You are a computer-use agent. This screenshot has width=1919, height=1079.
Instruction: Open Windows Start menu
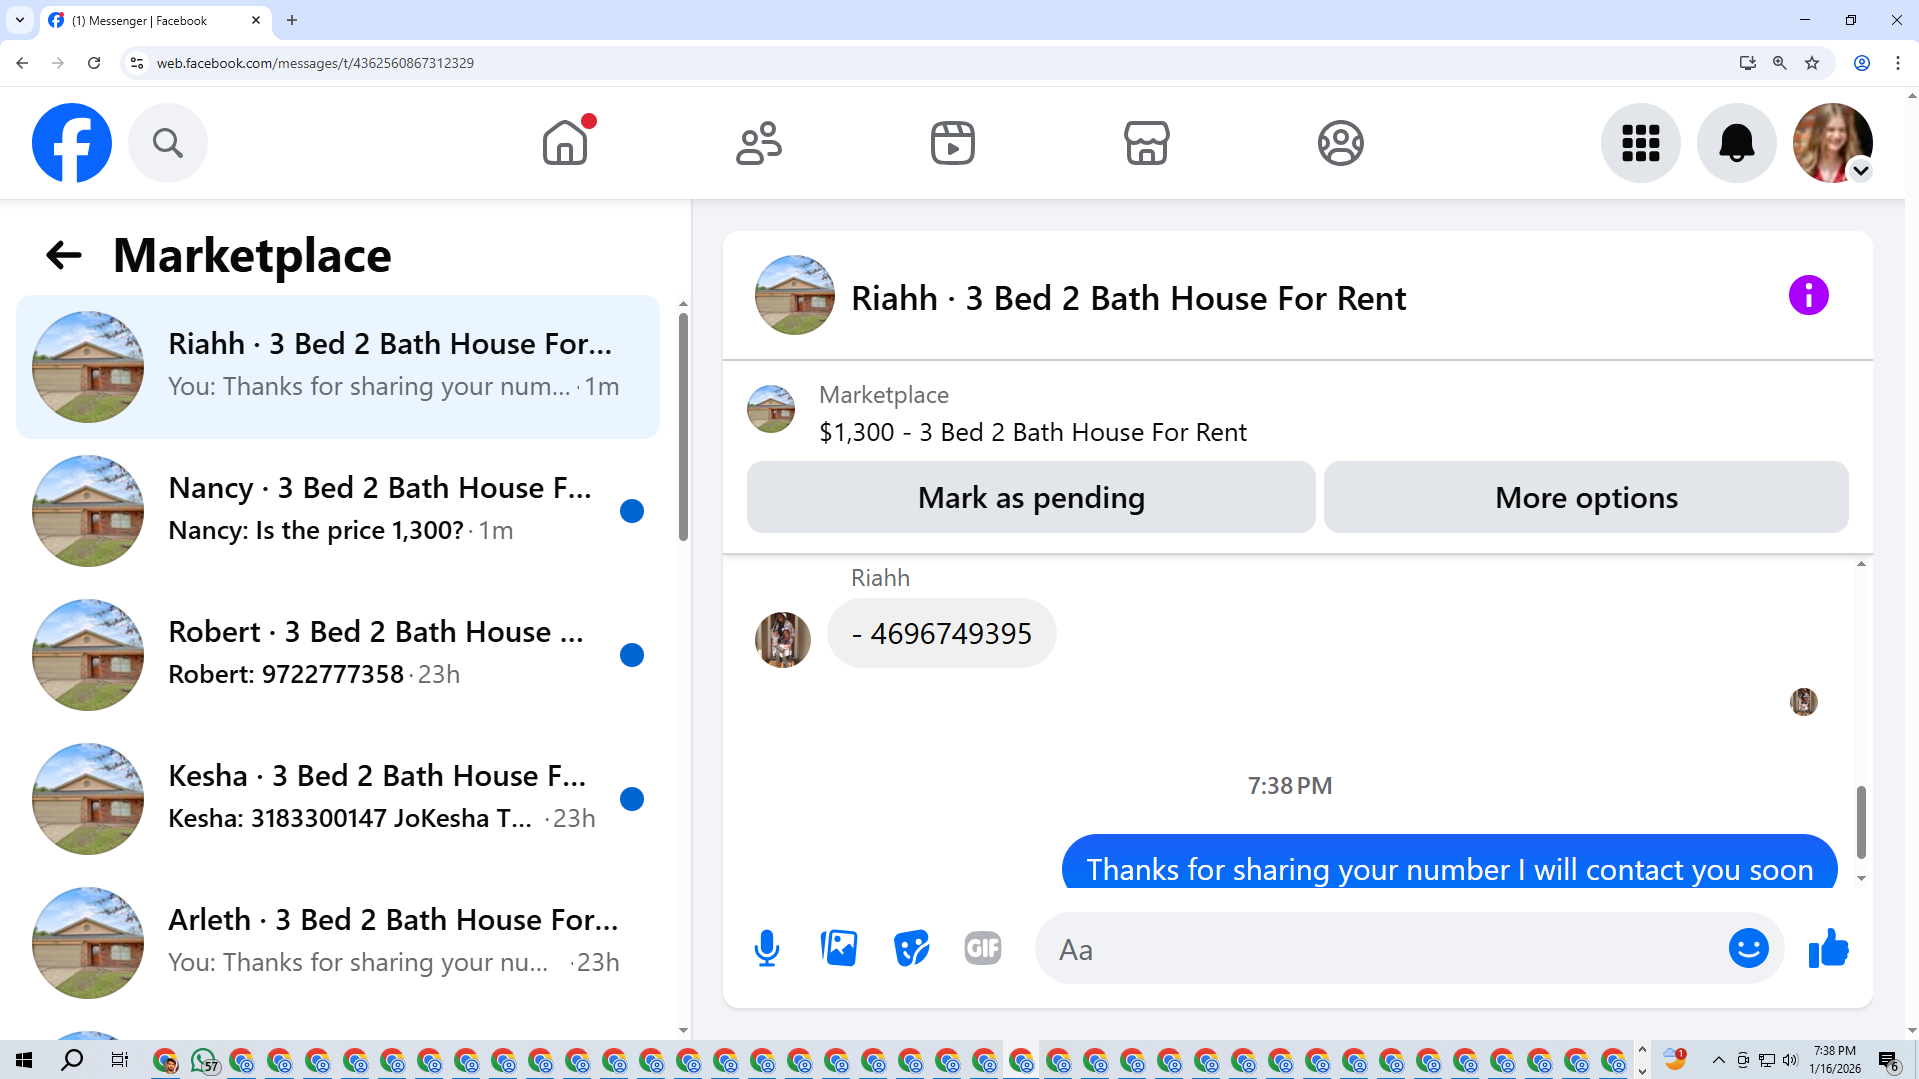tap(24, 1060)
